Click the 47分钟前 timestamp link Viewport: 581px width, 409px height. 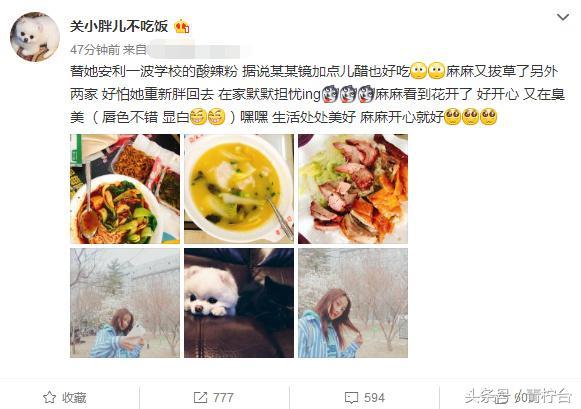(x=95, y=50)
